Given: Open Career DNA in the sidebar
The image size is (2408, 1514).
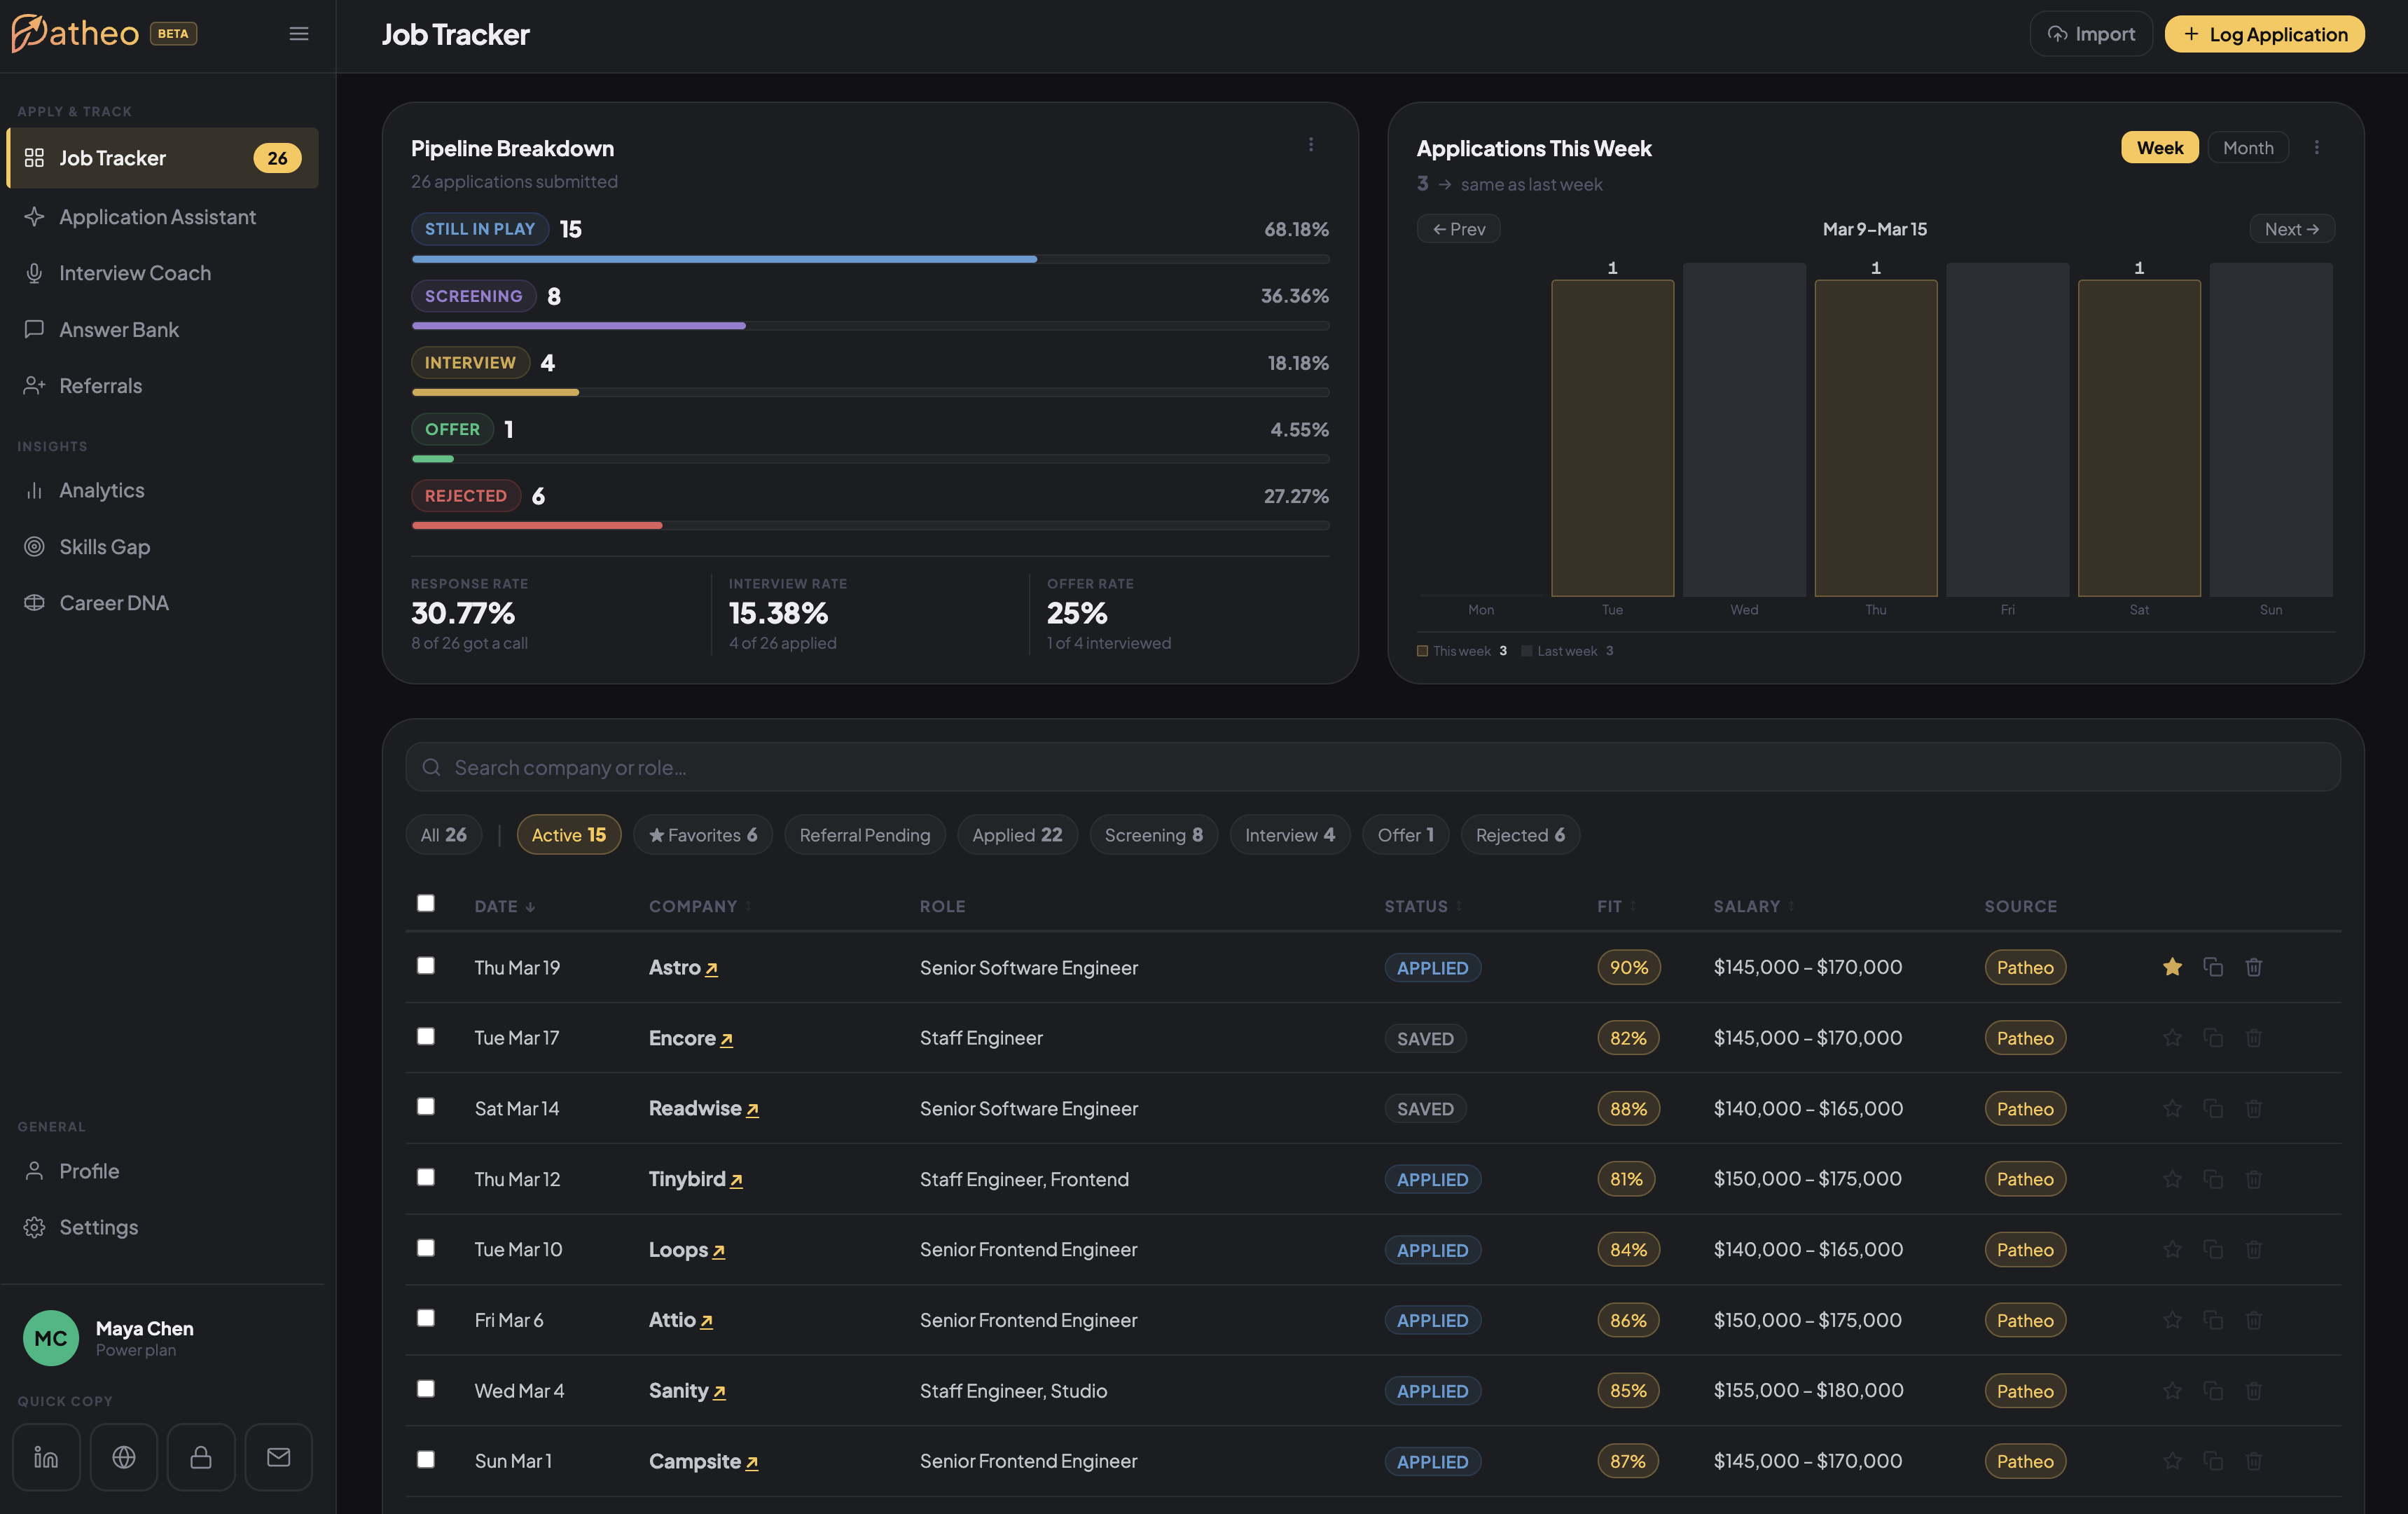Looking at the screenshot, I should (113, 602).
